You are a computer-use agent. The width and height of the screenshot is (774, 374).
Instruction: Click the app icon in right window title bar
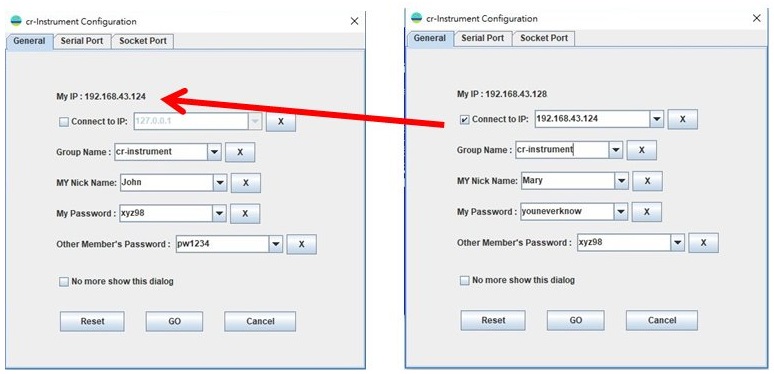(417, 18)
